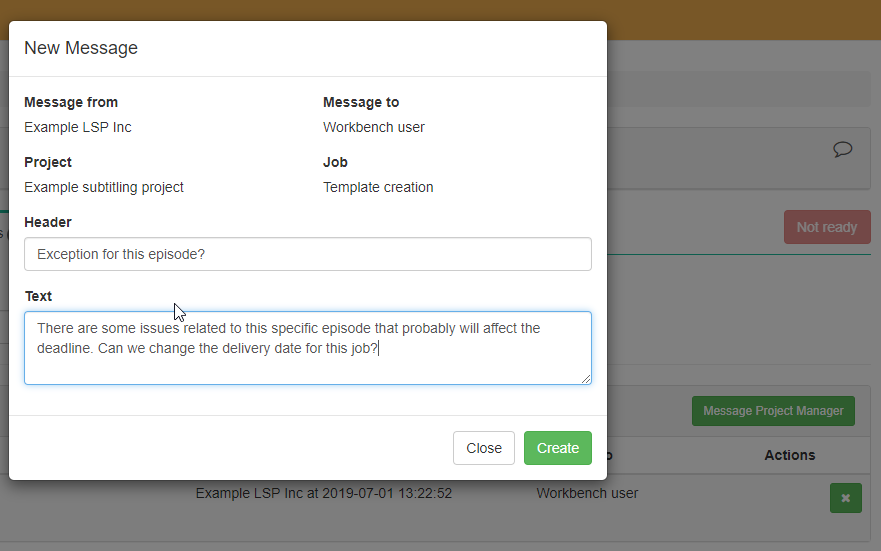This screenshot has height=551, width=881.
Task: Click the Create button in New Message dialog
Action: [557, 448]
